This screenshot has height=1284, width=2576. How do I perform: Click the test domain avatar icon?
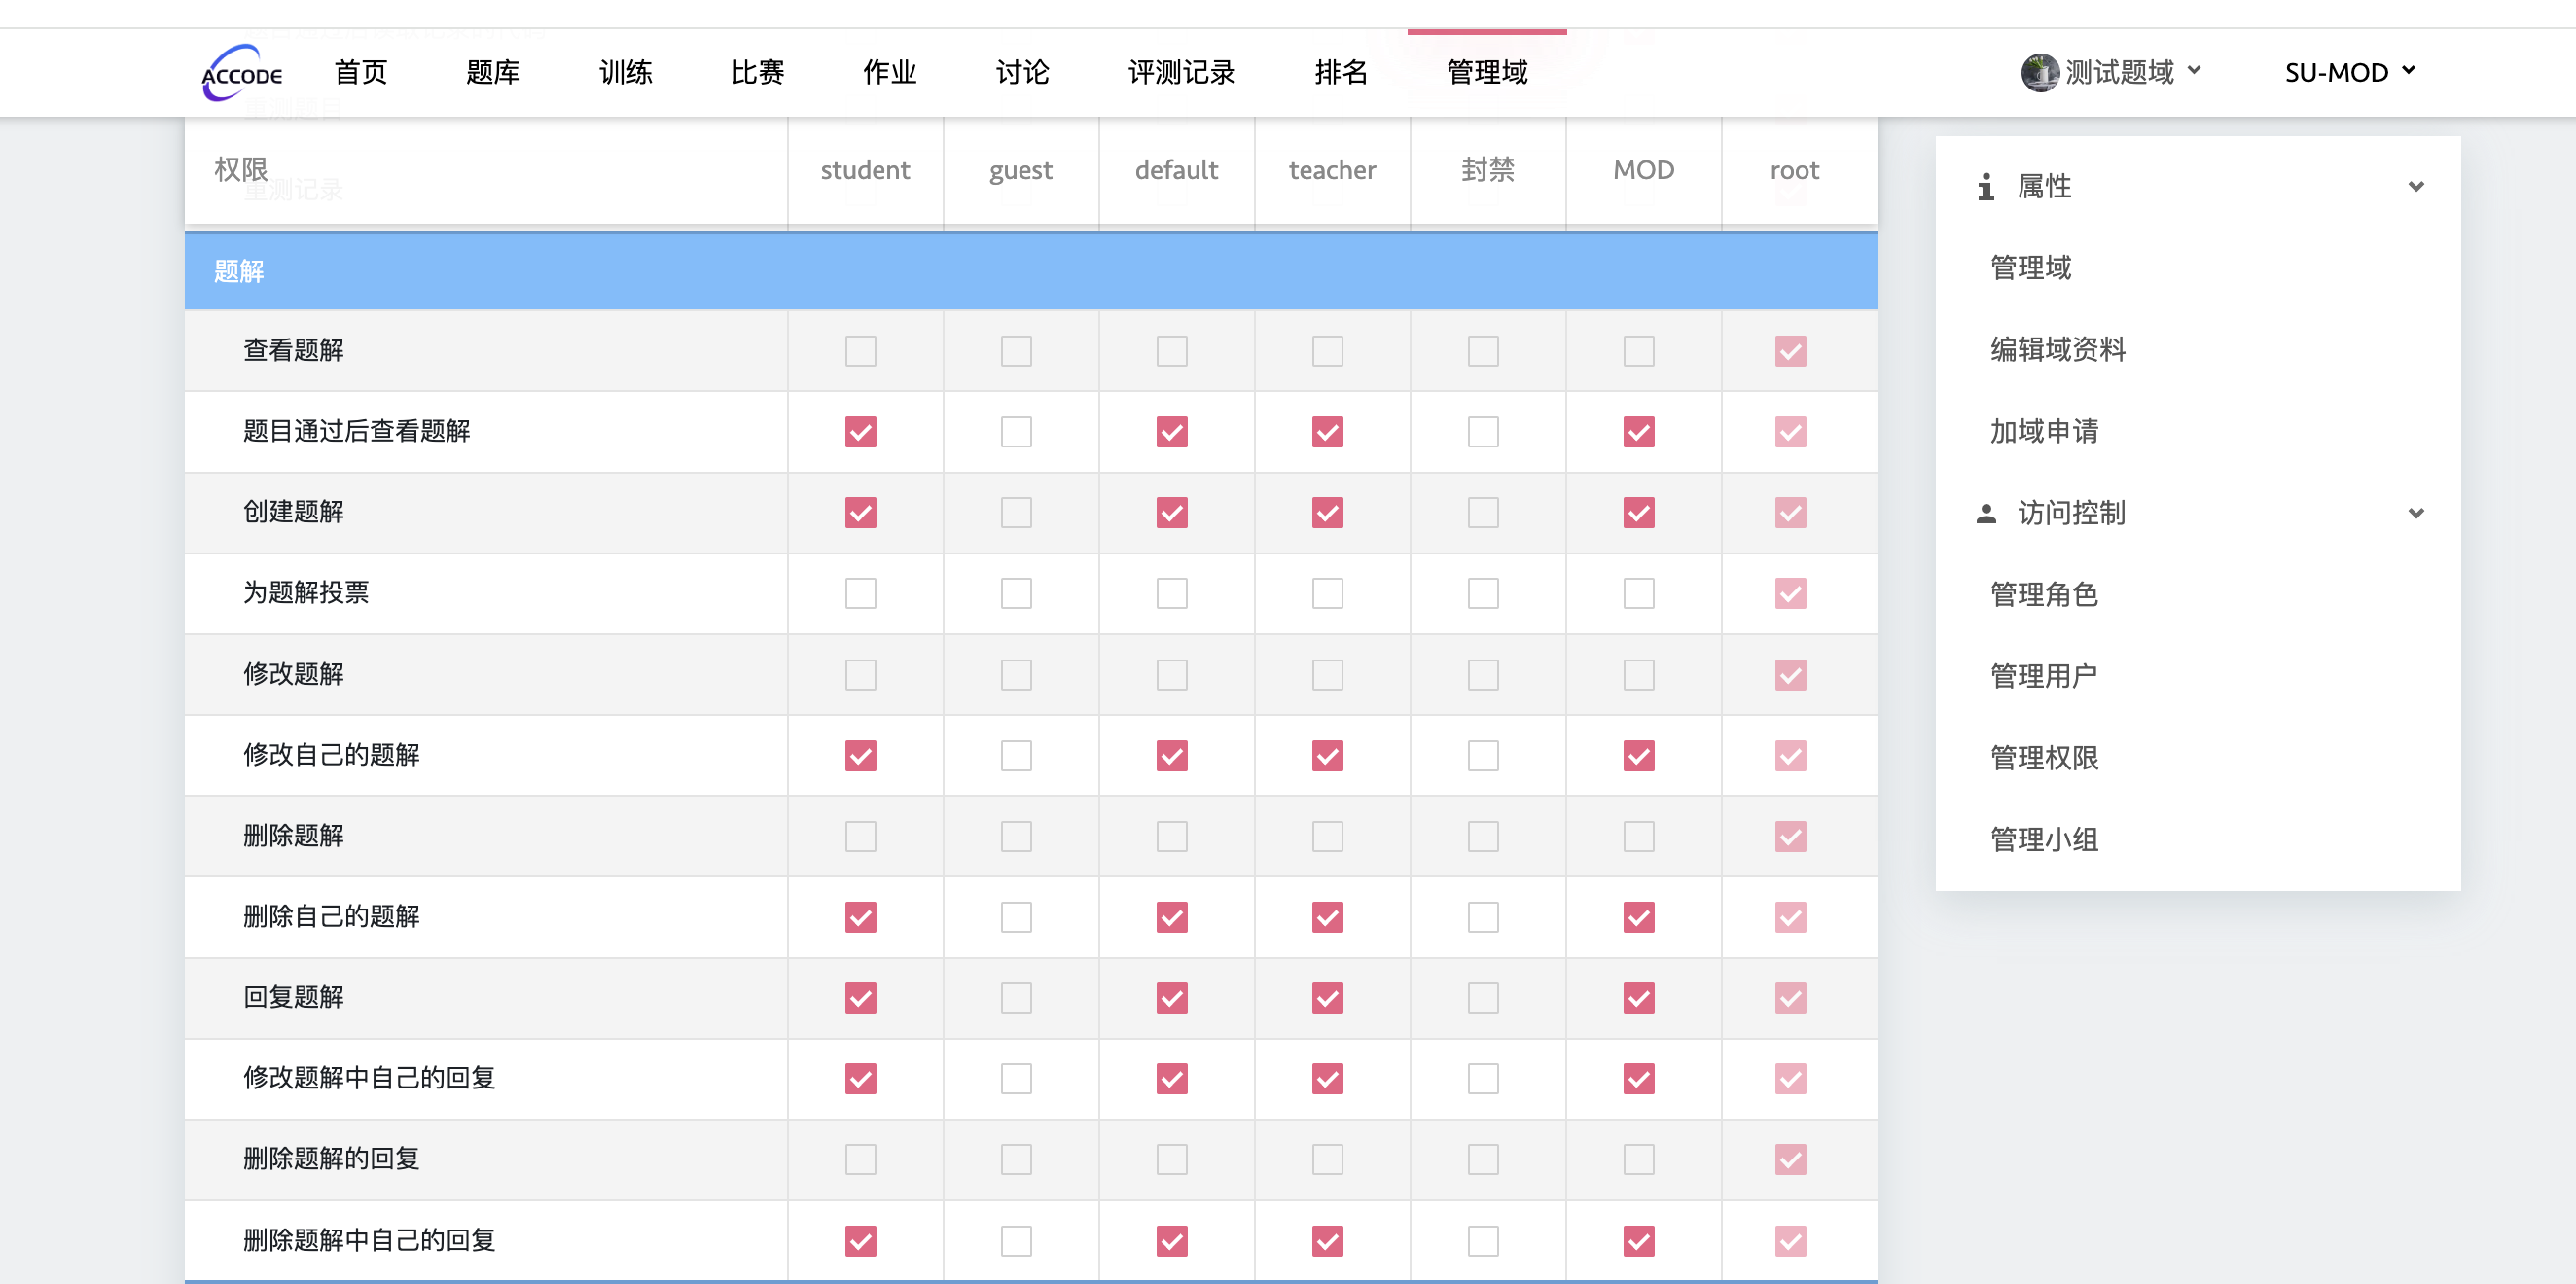point(2038,72)
